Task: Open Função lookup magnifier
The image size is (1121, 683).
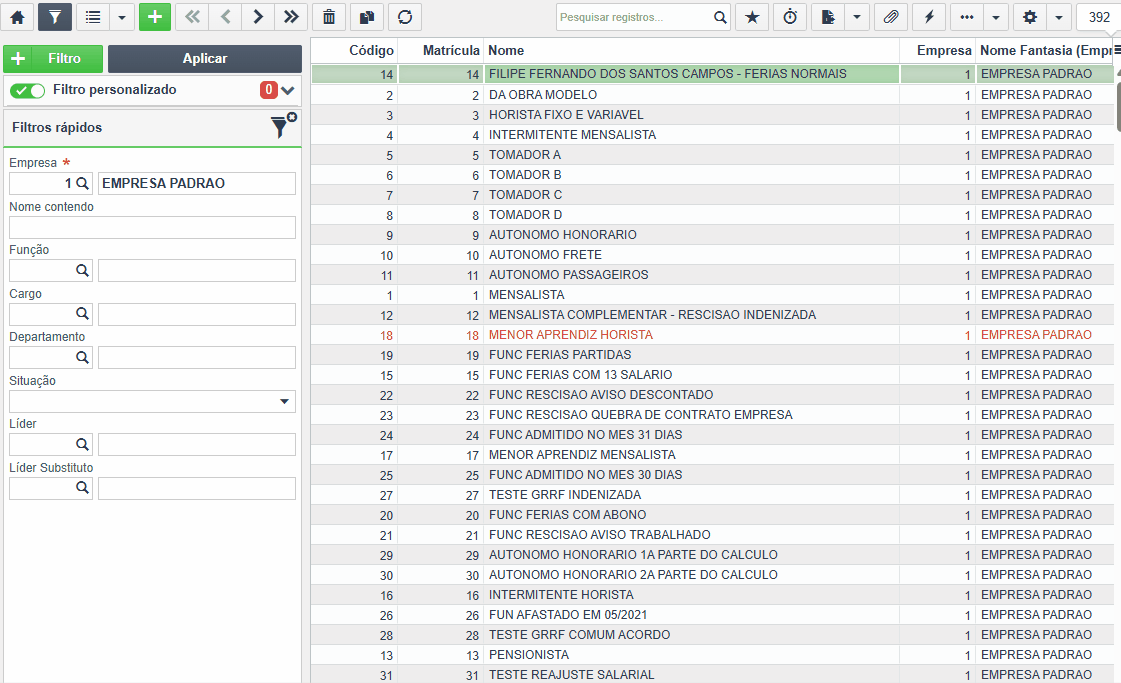Action: coord(82,270)
